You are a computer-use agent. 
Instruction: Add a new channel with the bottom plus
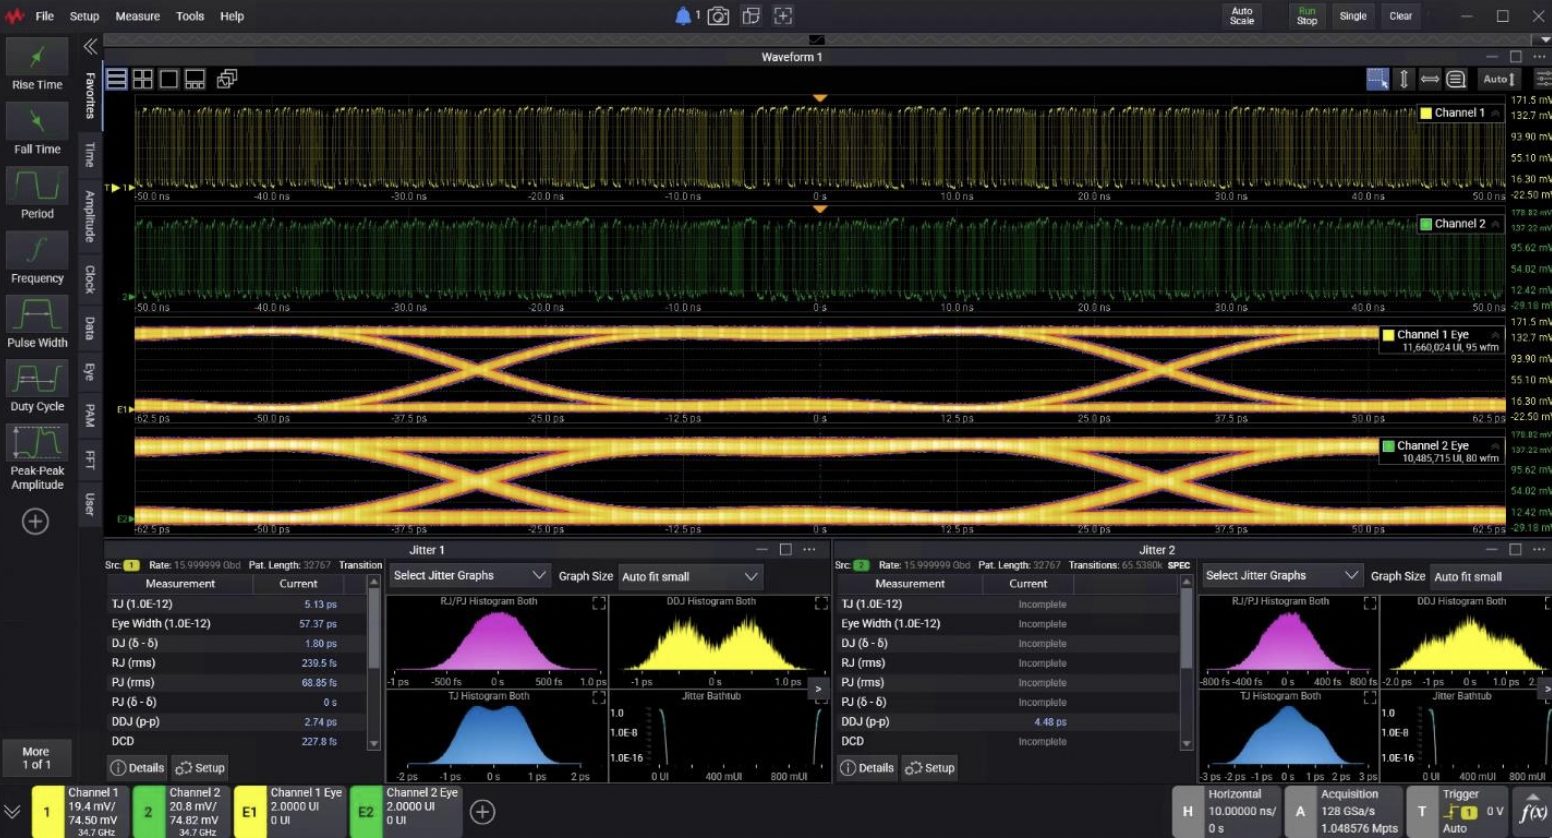[483, 812]
